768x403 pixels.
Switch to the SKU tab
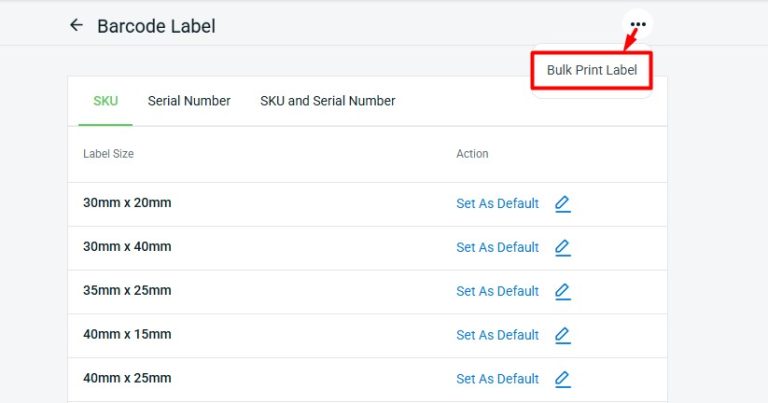coord(105,101)
